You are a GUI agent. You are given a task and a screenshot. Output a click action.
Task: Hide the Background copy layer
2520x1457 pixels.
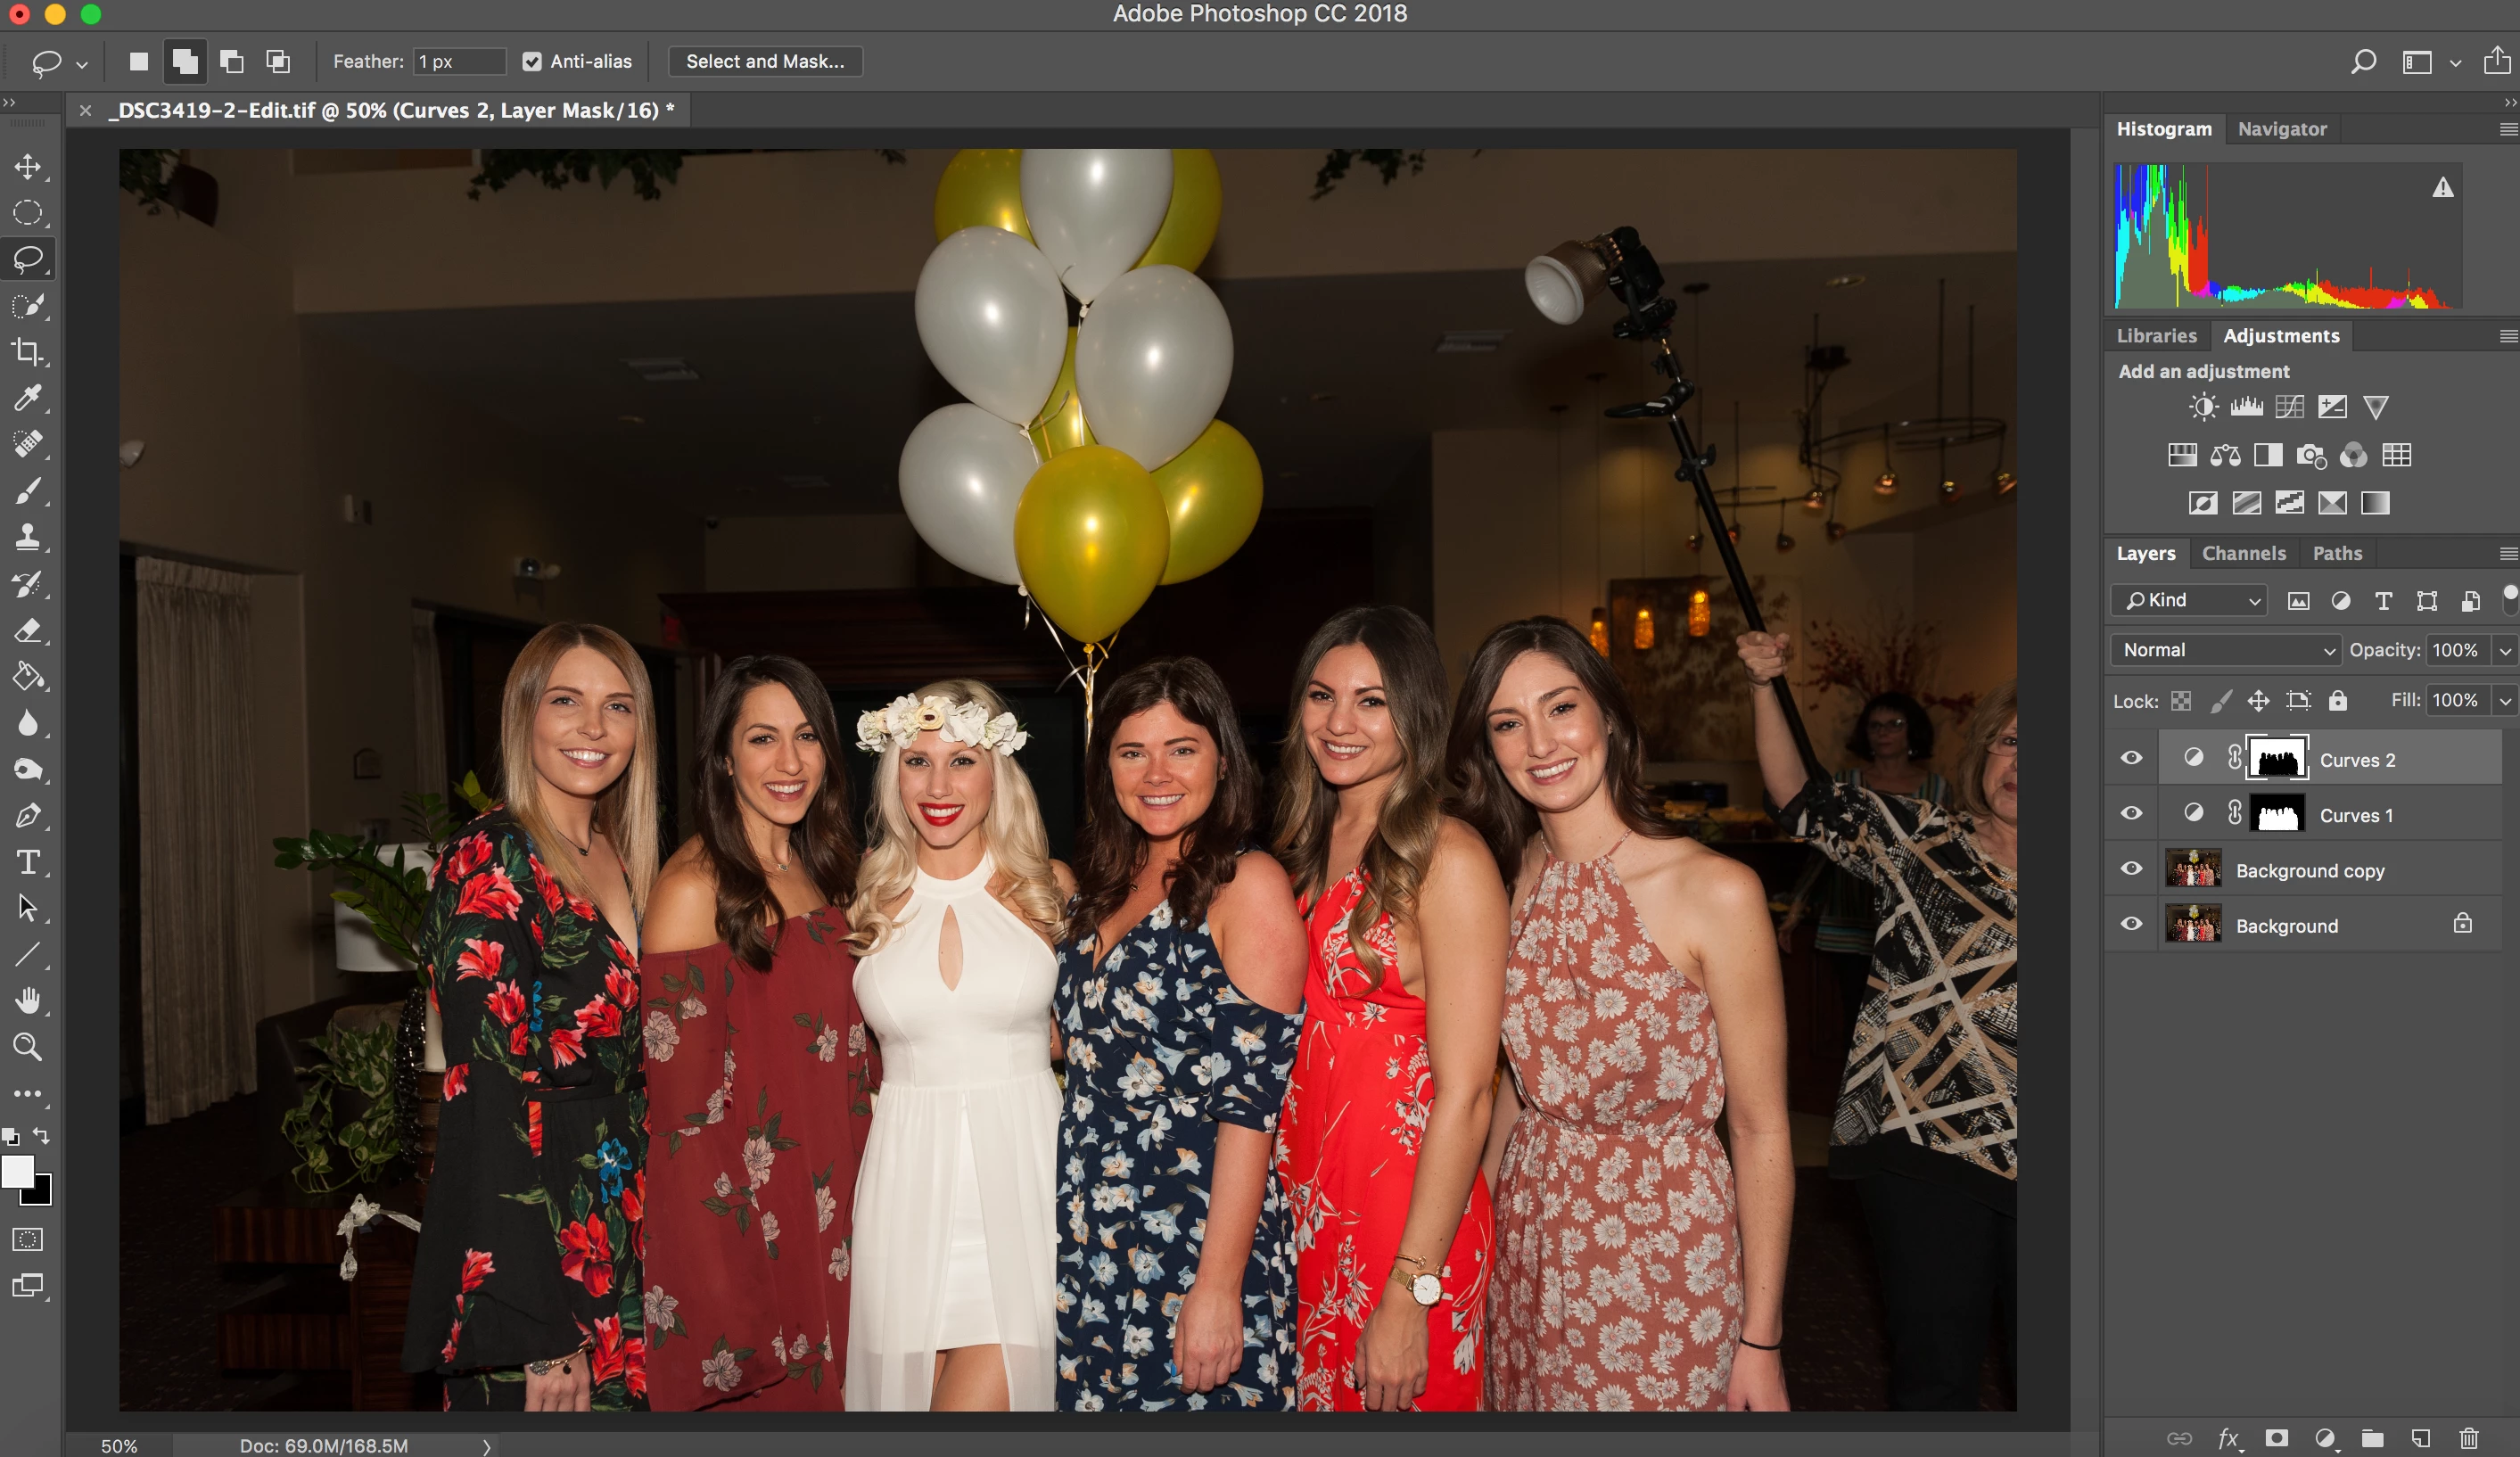tap(2131, 868)
